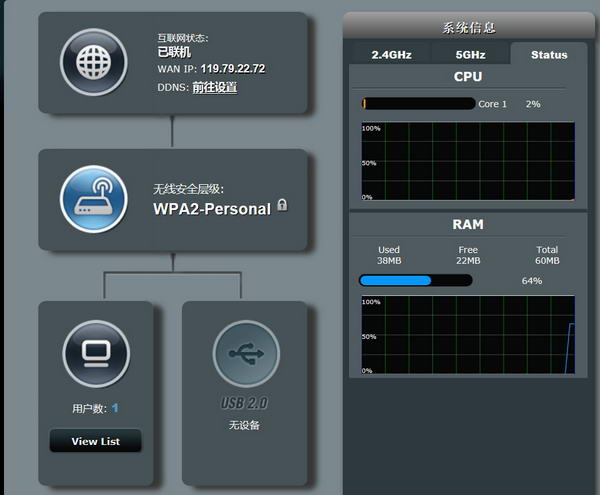Follow the DDNS 前往设置 link
Viewport: 600px width, 495px height.
[x=214, y=88]
